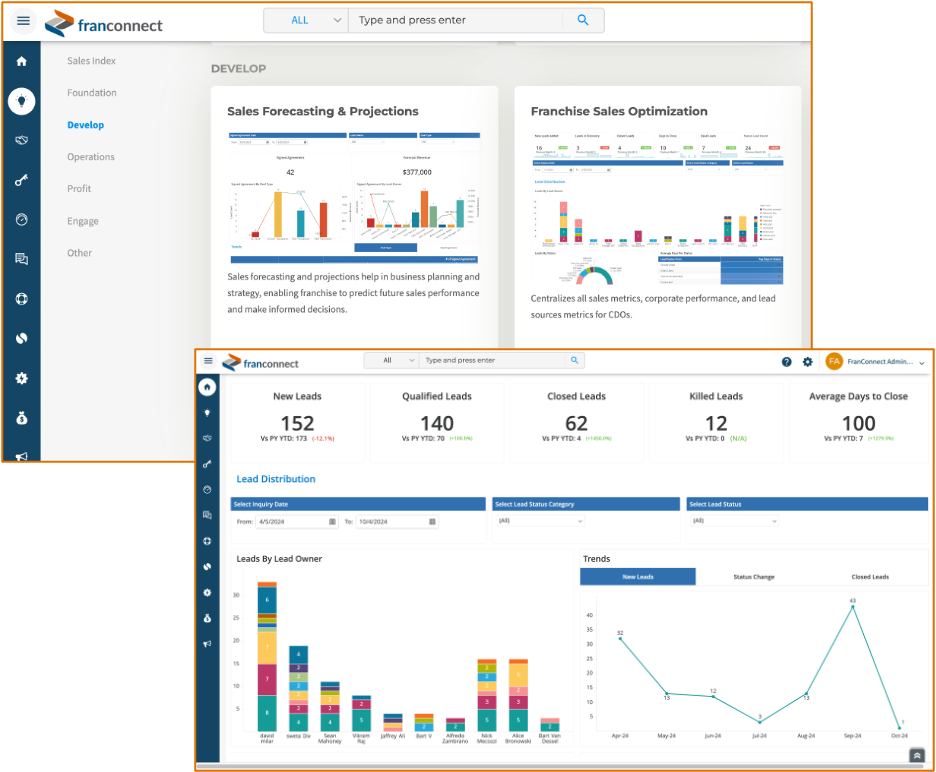Click franconnect logo in dashboard window

pyautogui.click(x=260, y=362)
